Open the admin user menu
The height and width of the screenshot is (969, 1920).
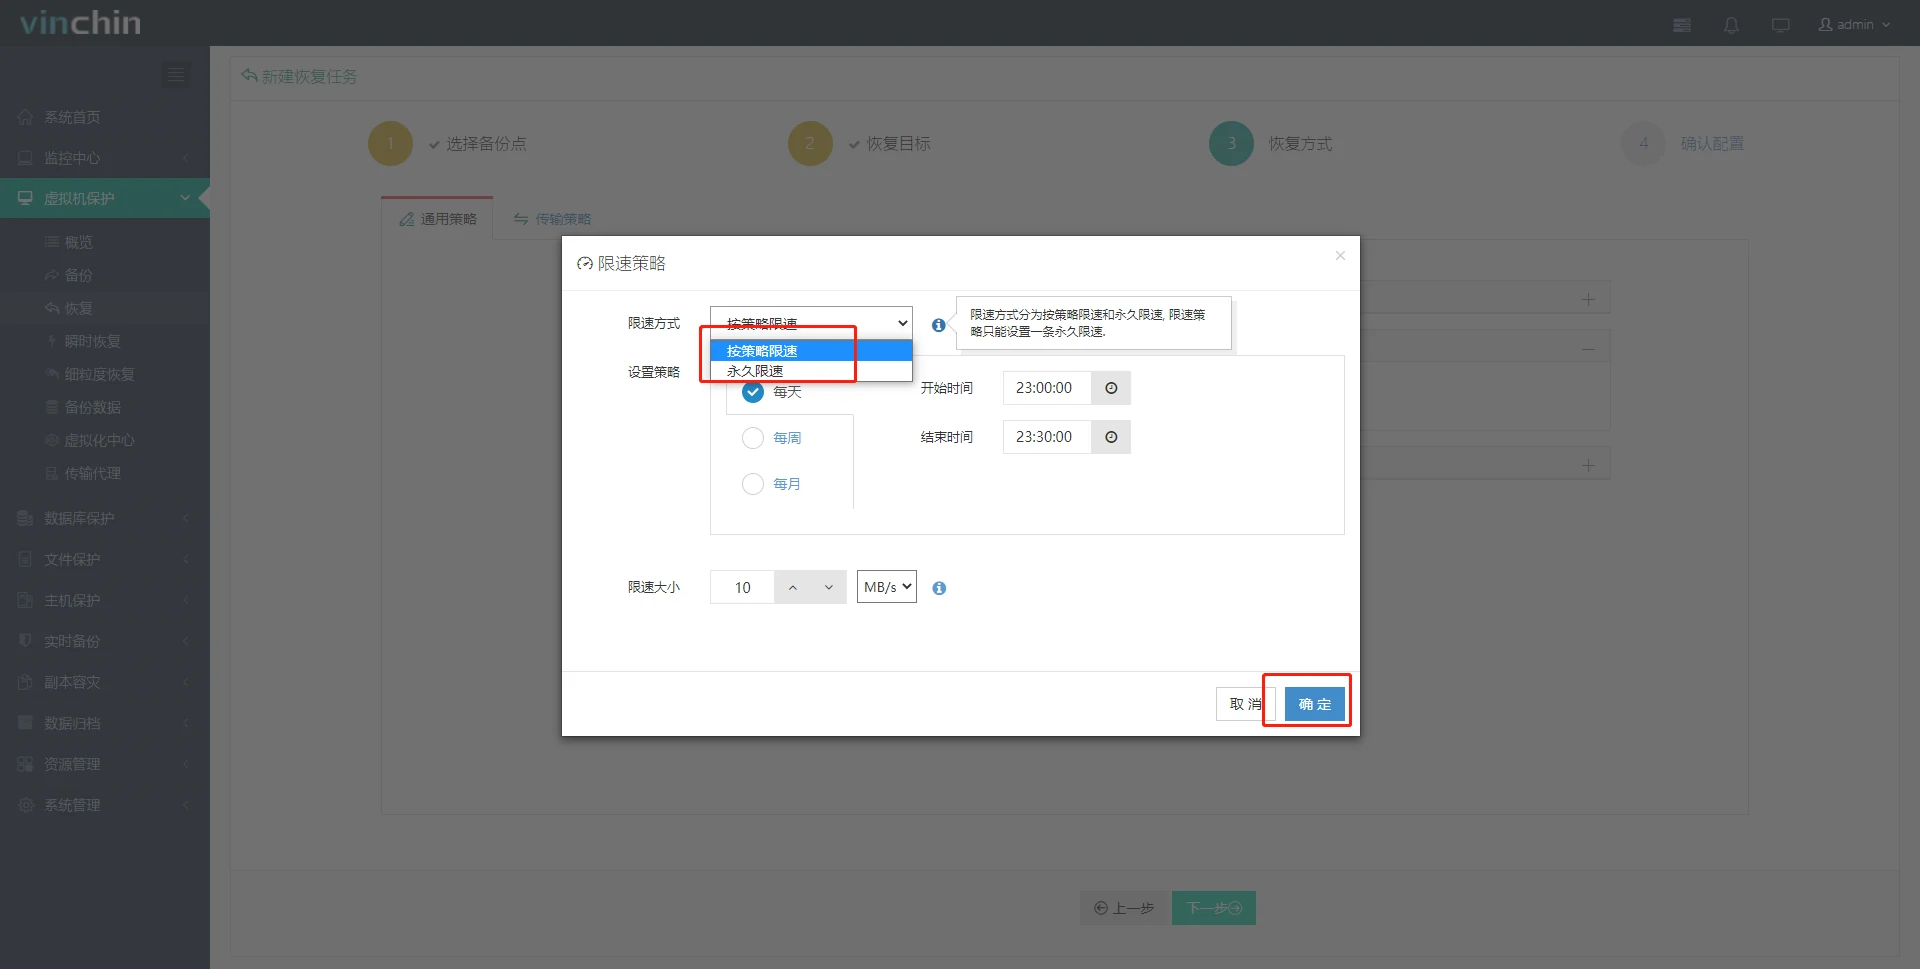point(1854,25)
